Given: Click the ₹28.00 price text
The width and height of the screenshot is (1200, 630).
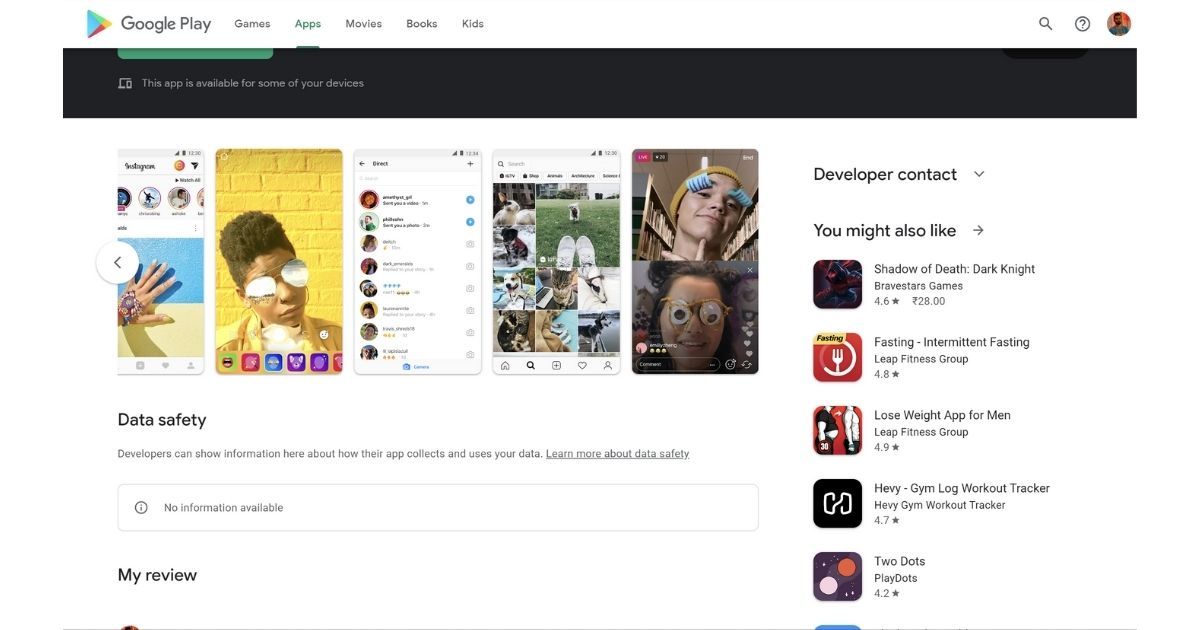Looking at the screenshot, I should click(926, 301).
